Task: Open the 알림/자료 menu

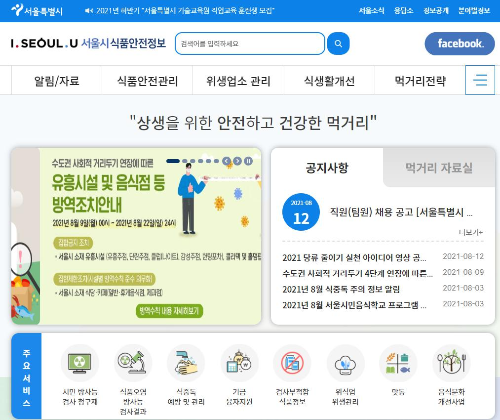Action: point(57,81)
